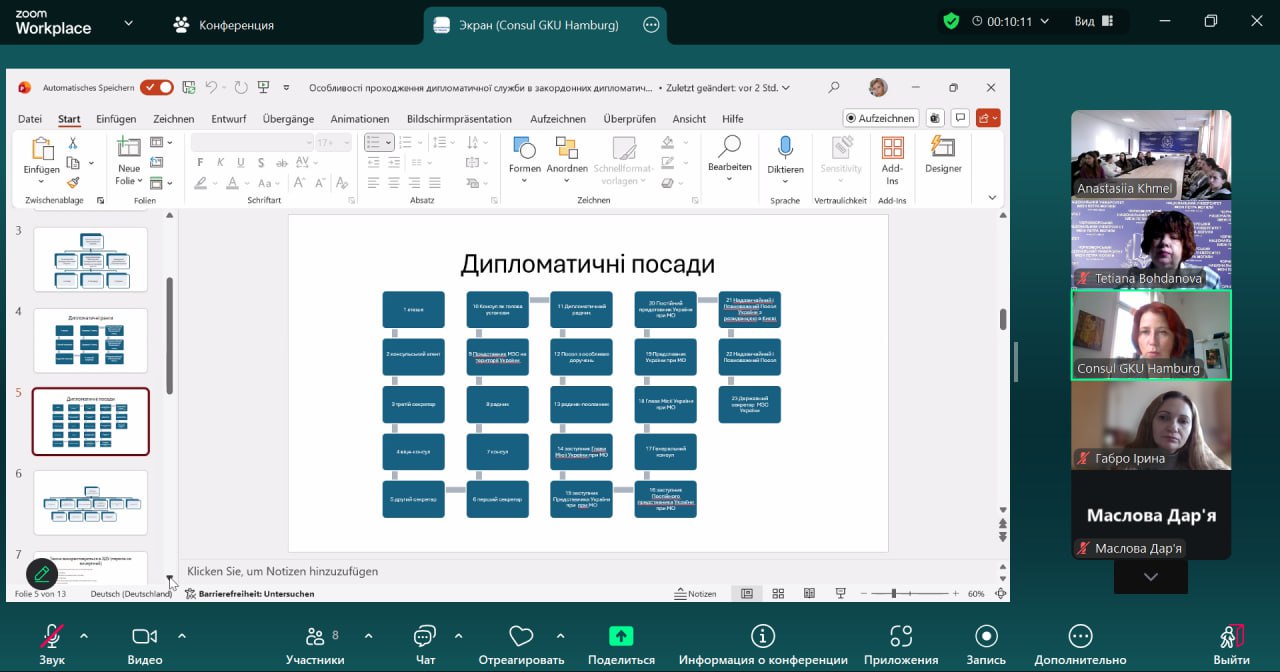Viewport: 1280px width, 672px height.
Task: Open the Приложения apps icon
Action: [x=901, y=637]
